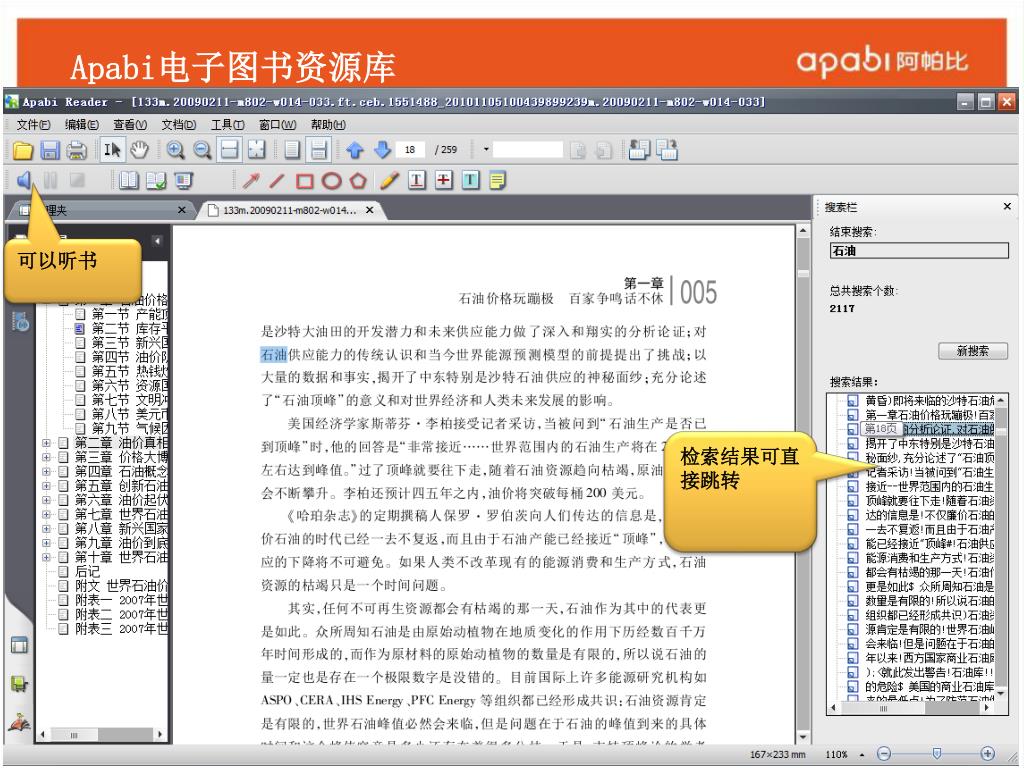Screen dimensions: 1024x768
Task: Select the rectangle drawing tool
Action: point(304,181)
